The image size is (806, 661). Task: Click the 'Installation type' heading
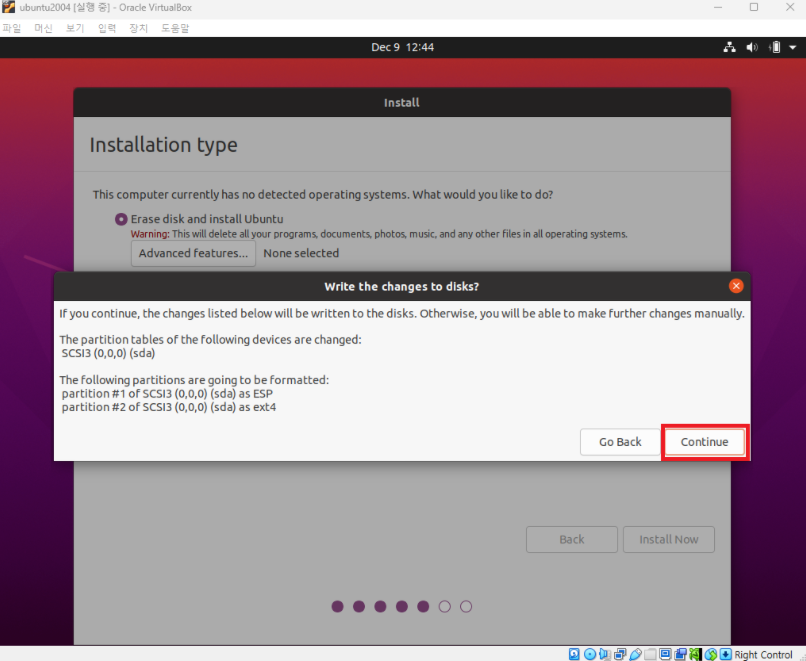pos(163,145)
